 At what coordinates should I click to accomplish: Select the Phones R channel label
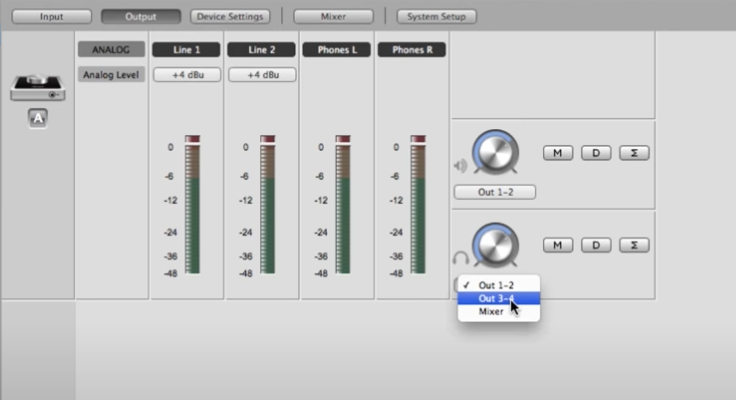point(412,50)
